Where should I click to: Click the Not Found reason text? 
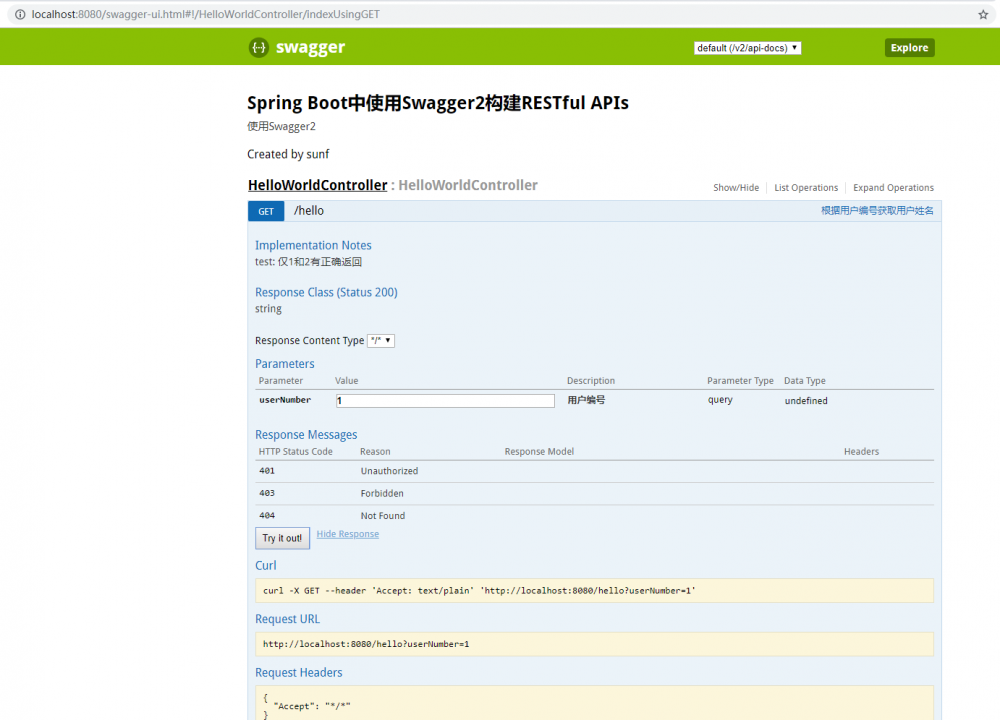[x=383, y=516]
